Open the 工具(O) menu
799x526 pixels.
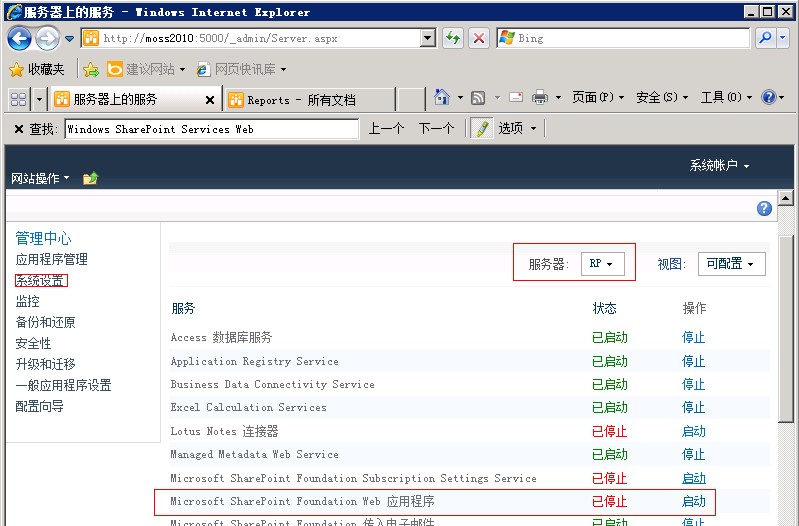tap(726, 97)
